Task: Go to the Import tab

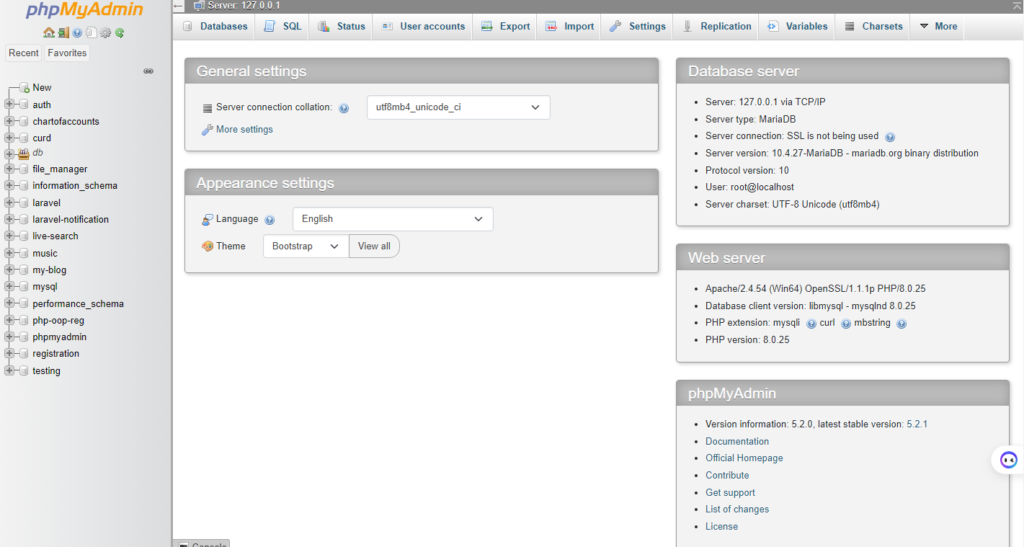Action: [x=569, y=27]
